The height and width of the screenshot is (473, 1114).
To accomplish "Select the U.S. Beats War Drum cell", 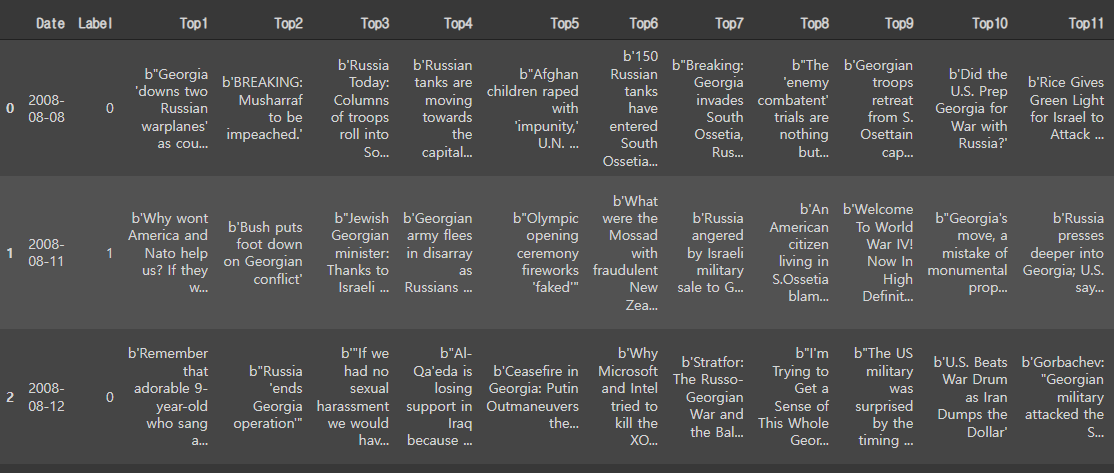I will click(x=970, y=397).
